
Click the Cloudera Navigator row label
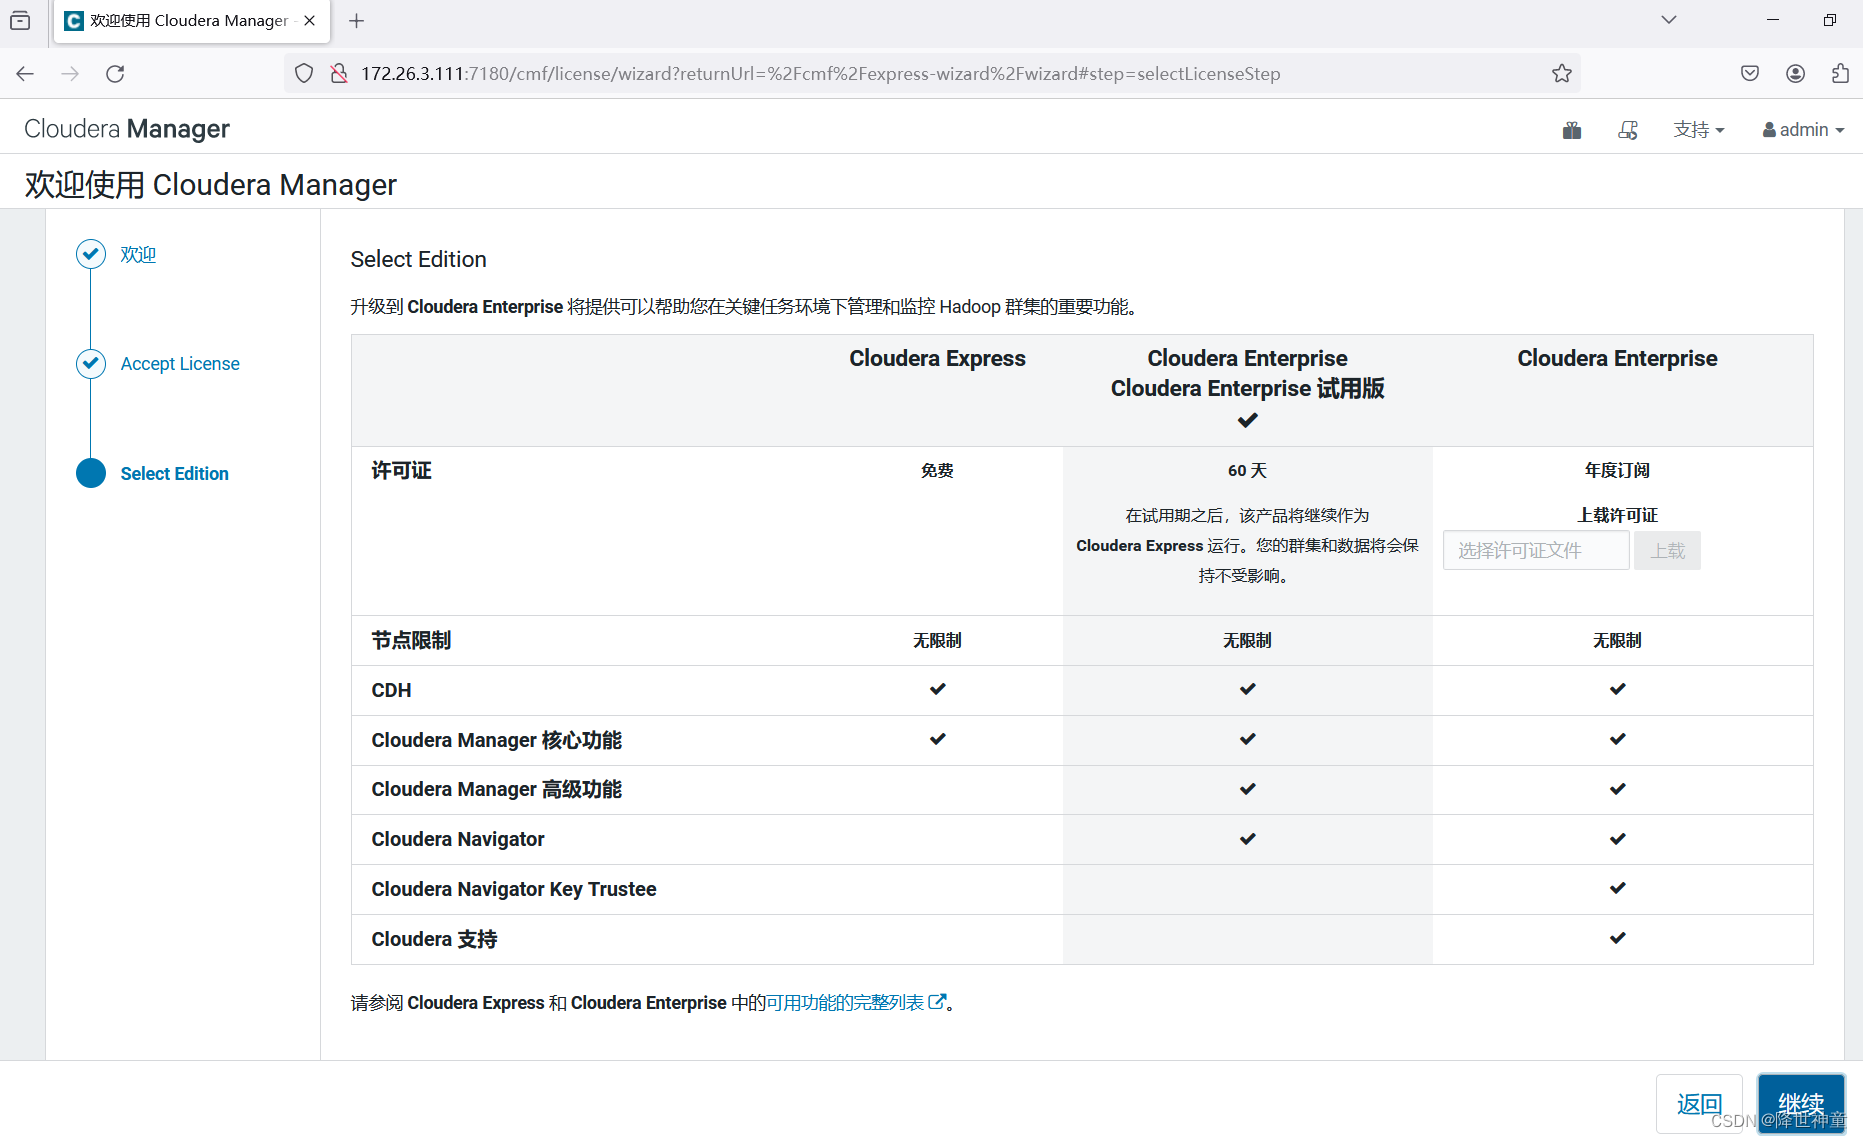[458, 839]
